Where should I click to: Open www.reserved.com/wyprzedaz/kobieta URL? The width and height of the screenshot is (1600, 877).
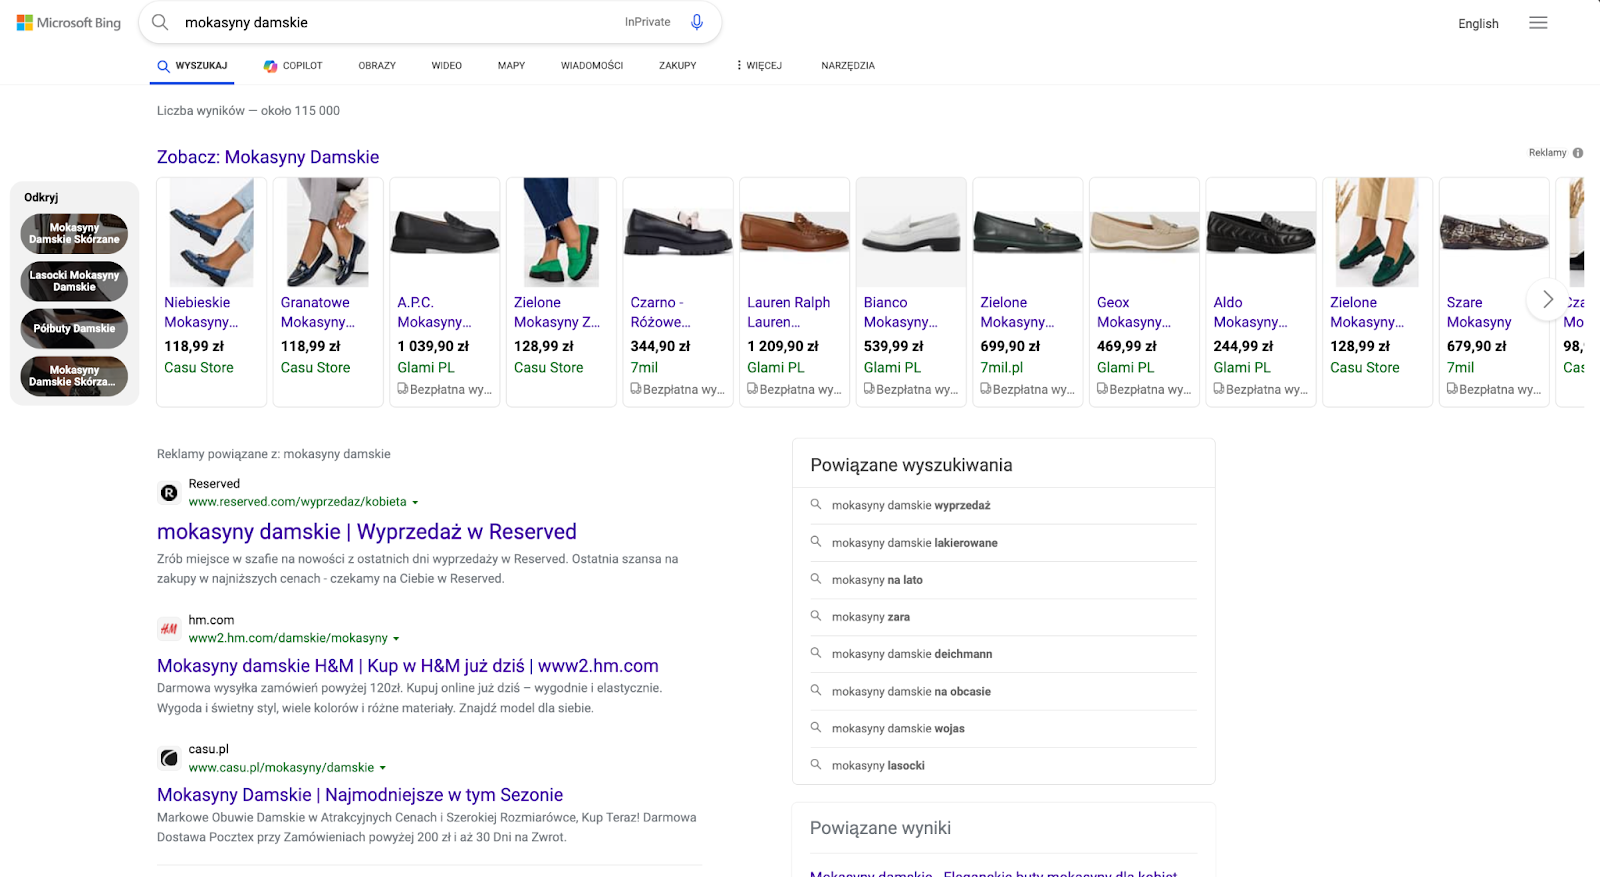point(297,502)
